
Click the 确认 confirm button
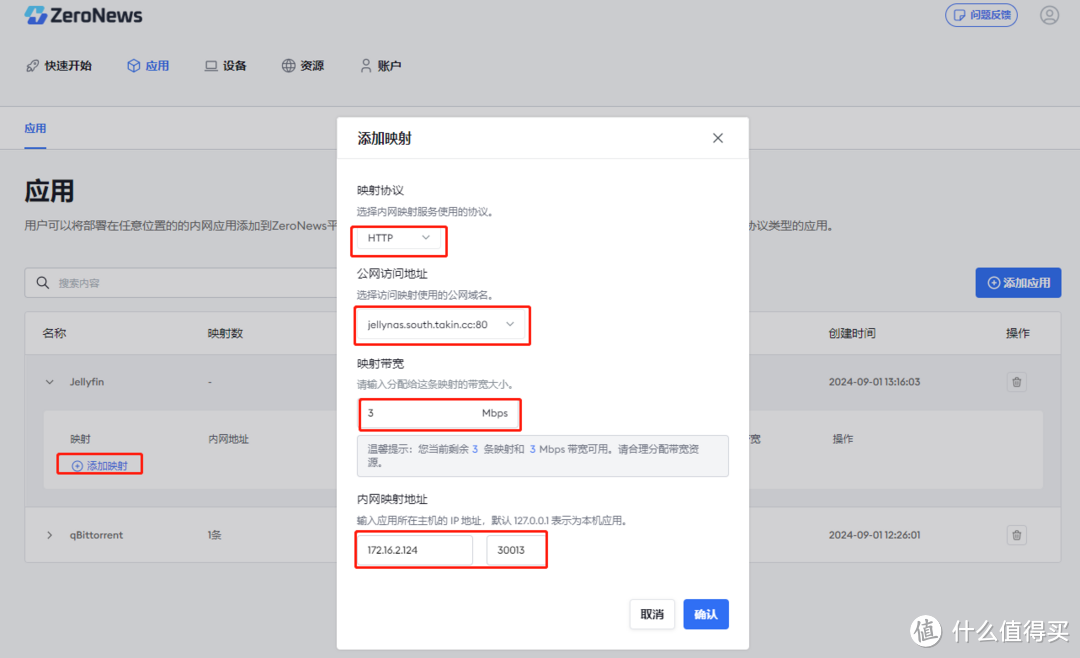[705, 614]
